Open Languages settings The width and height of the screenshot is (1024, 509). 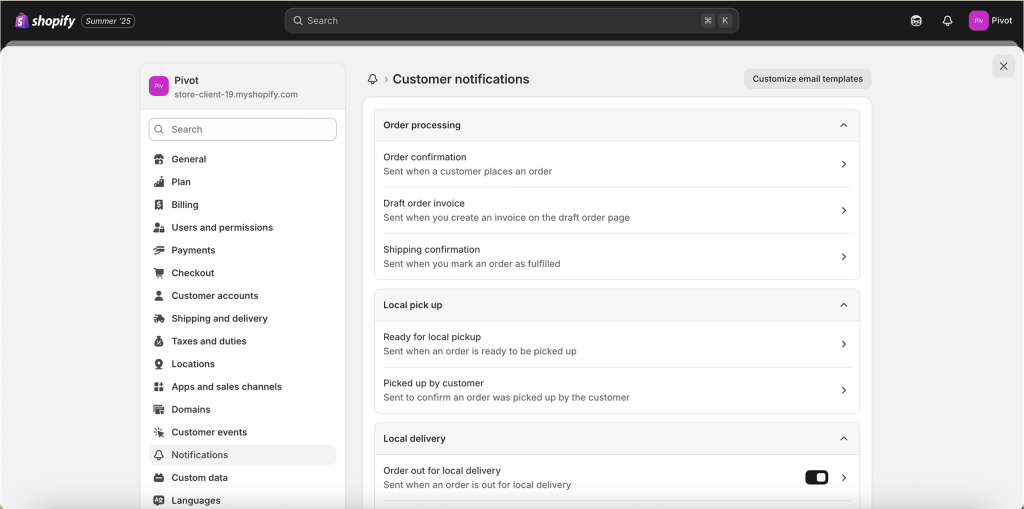click(x=242, y=501)
